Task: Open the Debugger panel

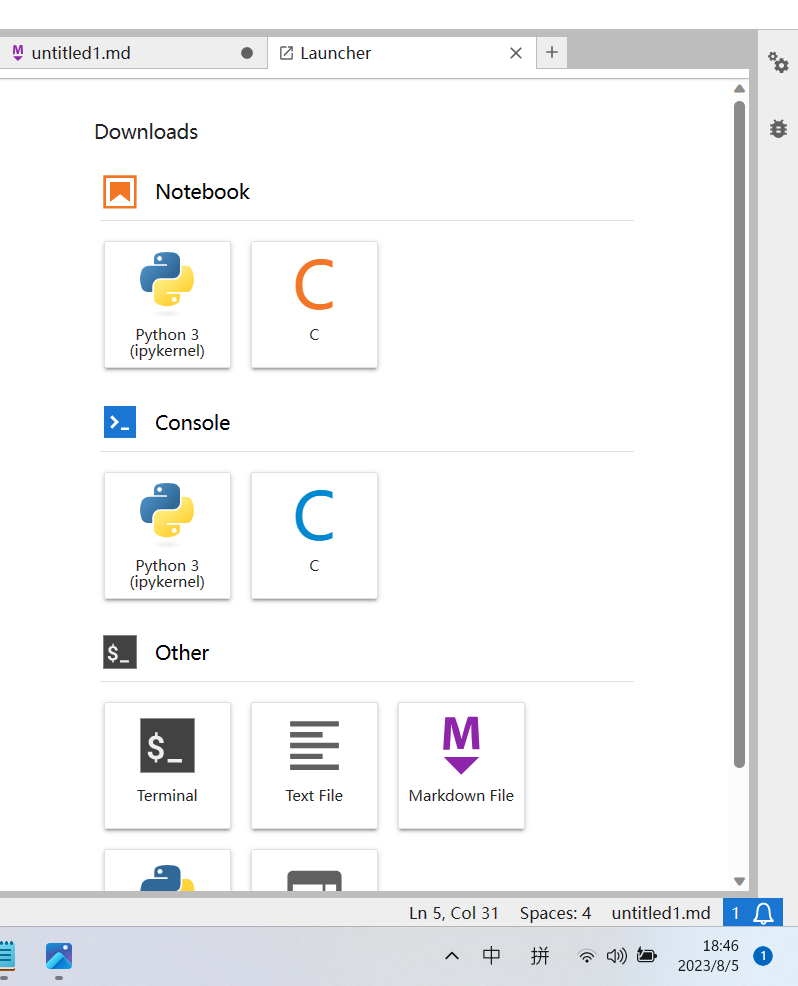Action: (x=778, y=128)
